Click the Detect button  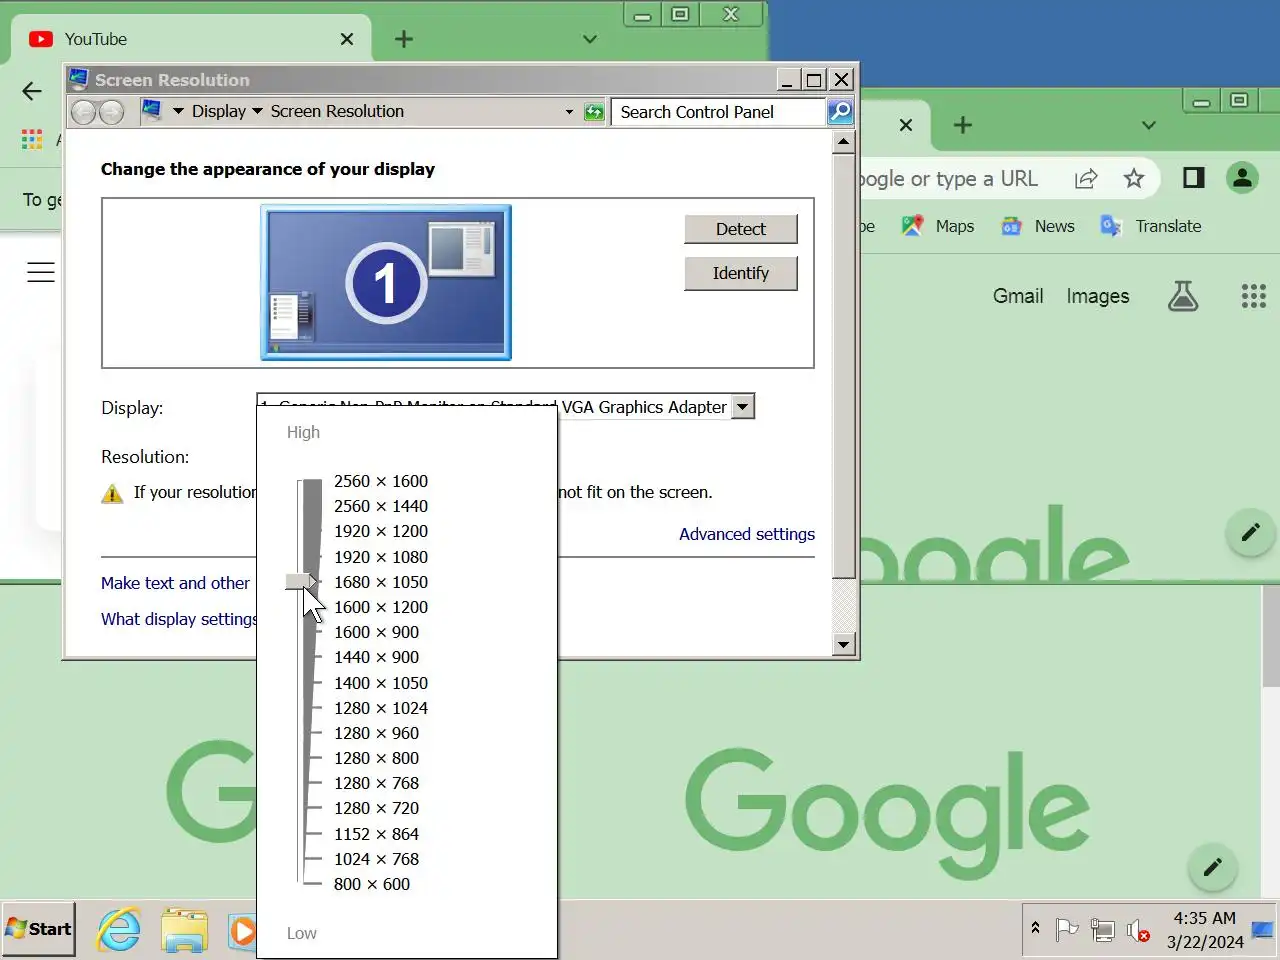tap(740, 229)
